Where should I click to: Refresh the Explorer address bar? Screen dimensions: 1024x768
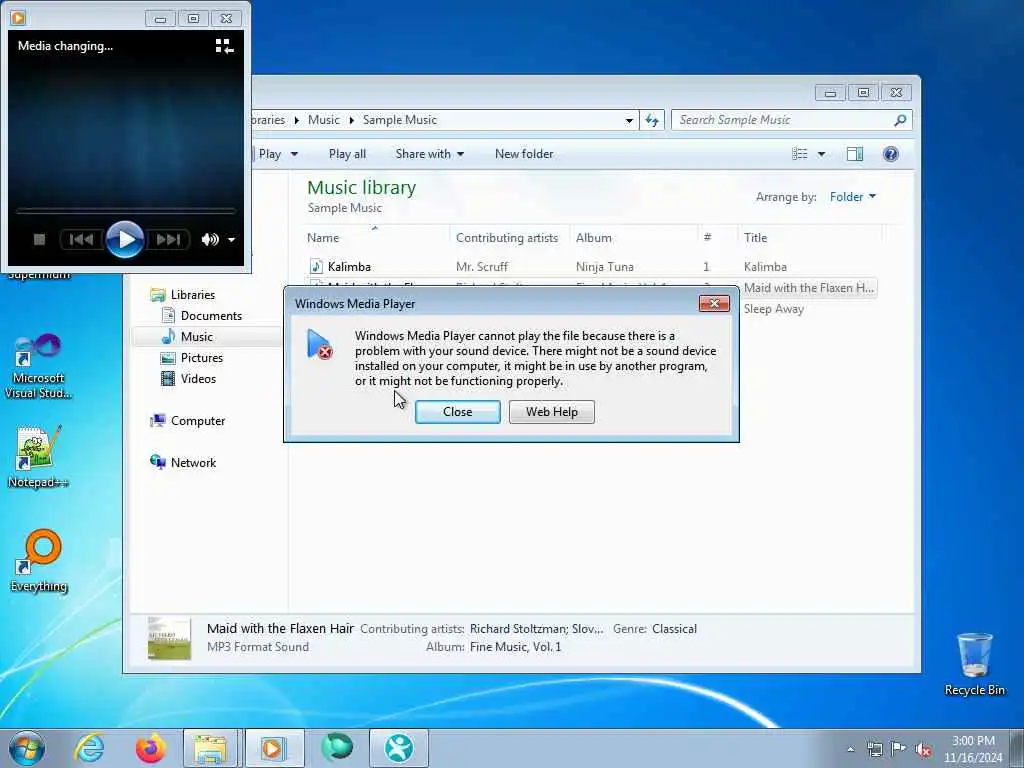click(x=652, y=120)
